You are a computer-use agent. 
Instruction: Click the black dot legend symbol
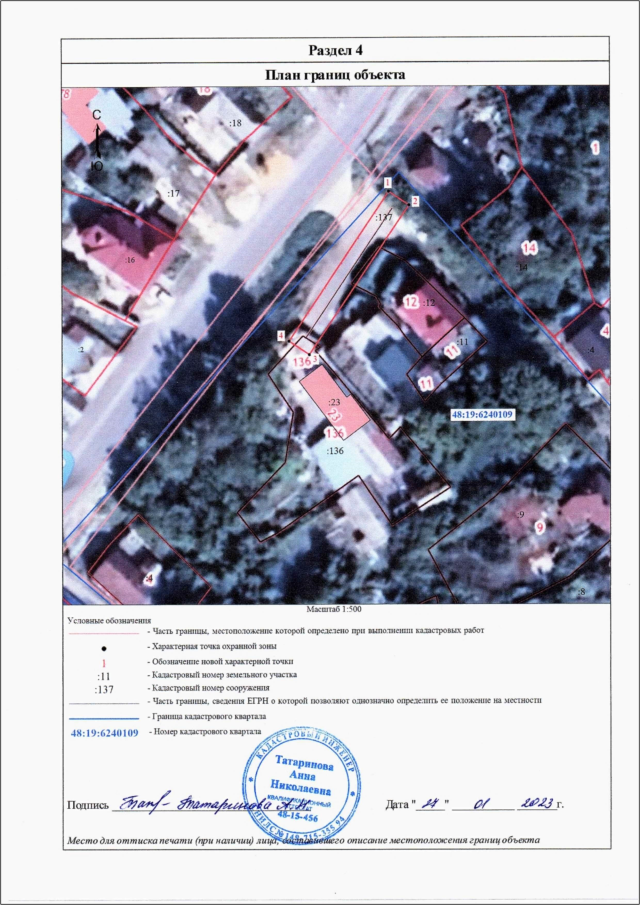pos(103,648)
